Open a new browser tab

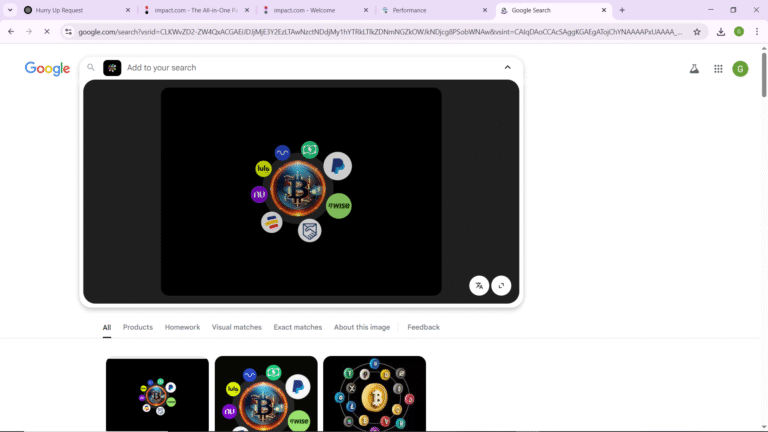click(x=622, y=10)
